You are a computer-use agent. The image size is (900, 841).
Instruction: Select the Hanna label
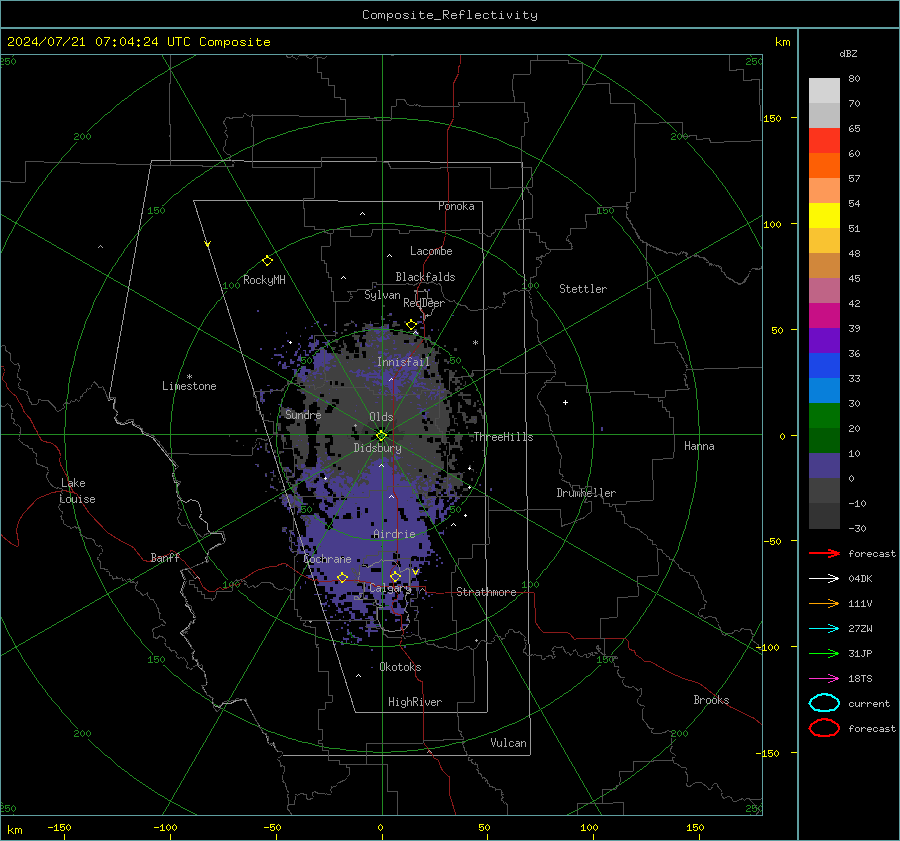[x=699, y=446]
